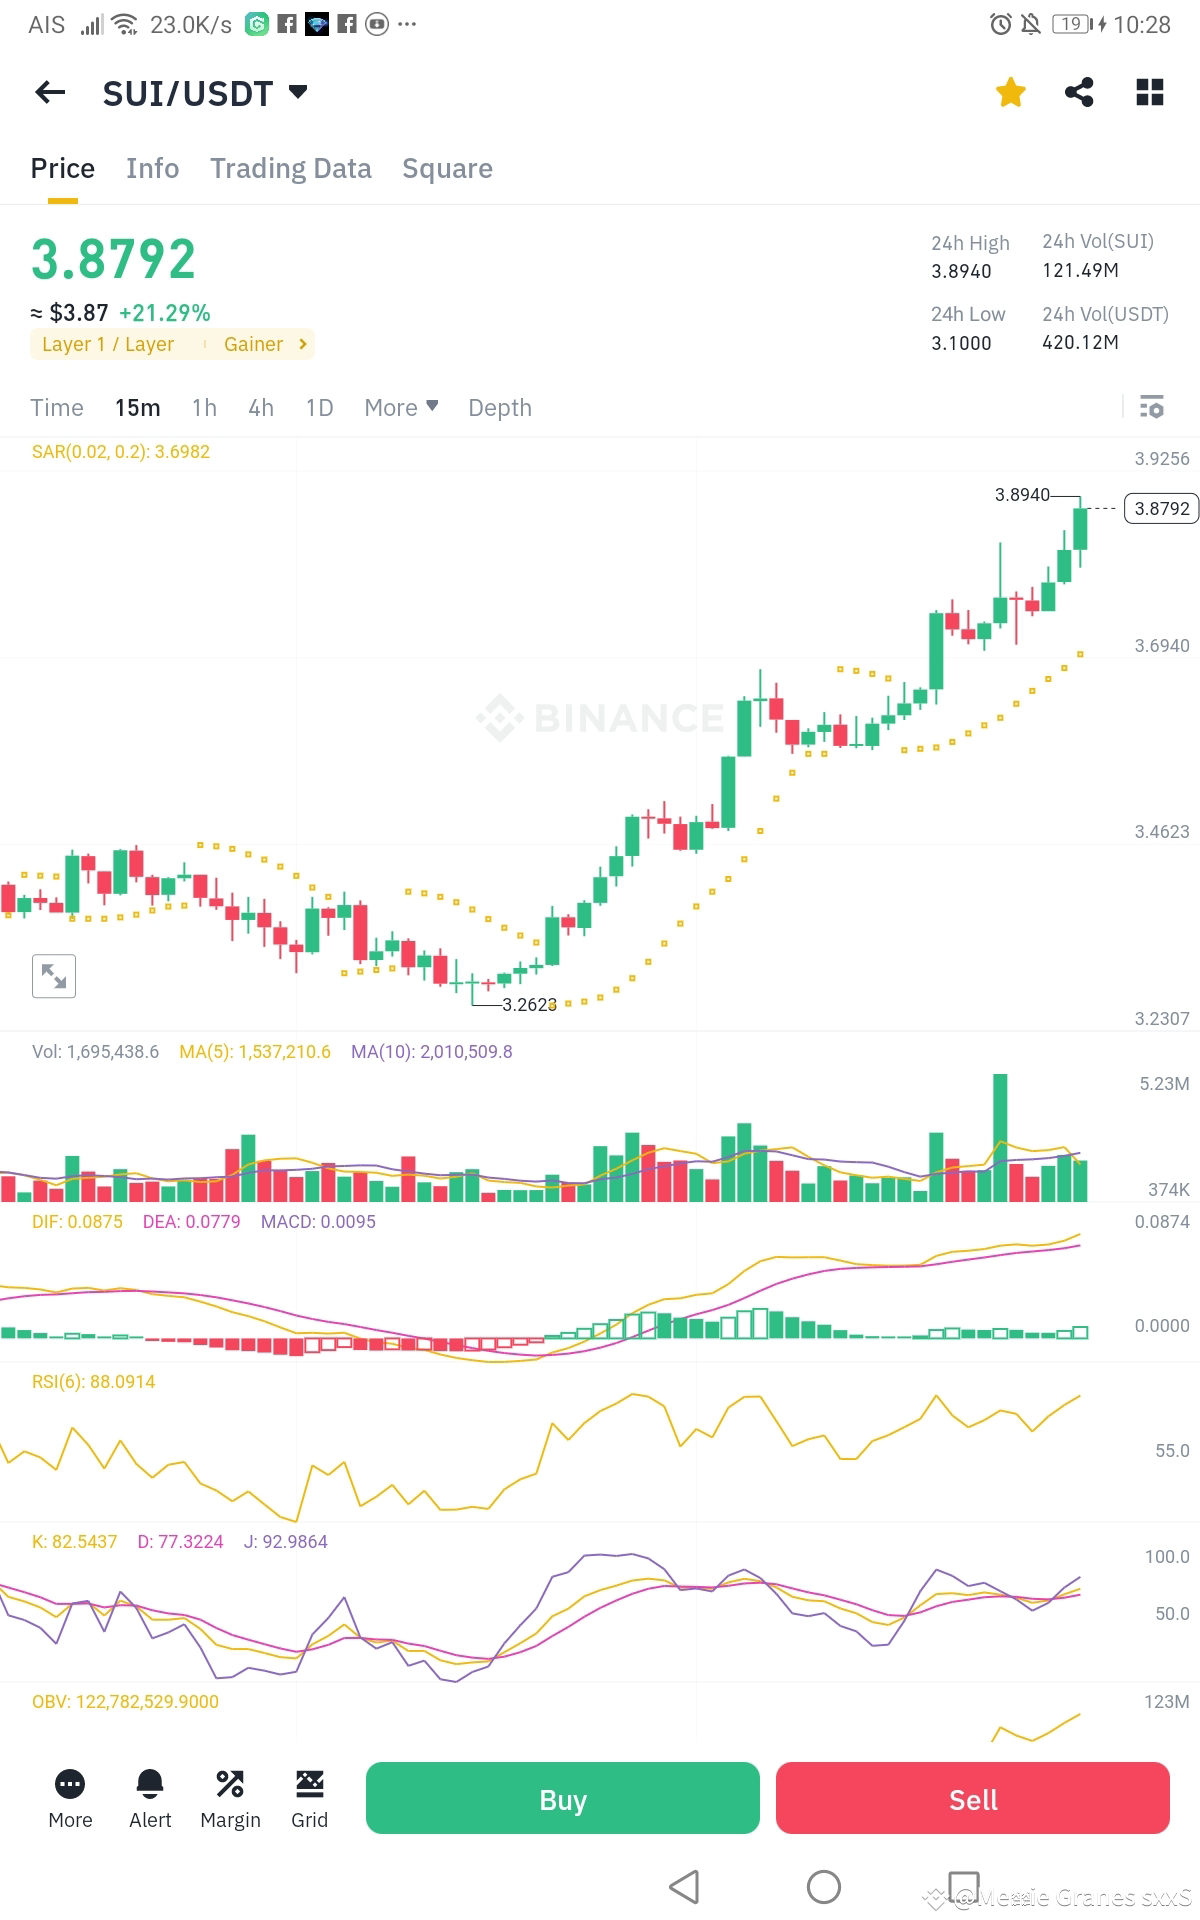Switch to the Square tab
1200x1920 pixels.
pyautogui.click(x=447, y=168)
